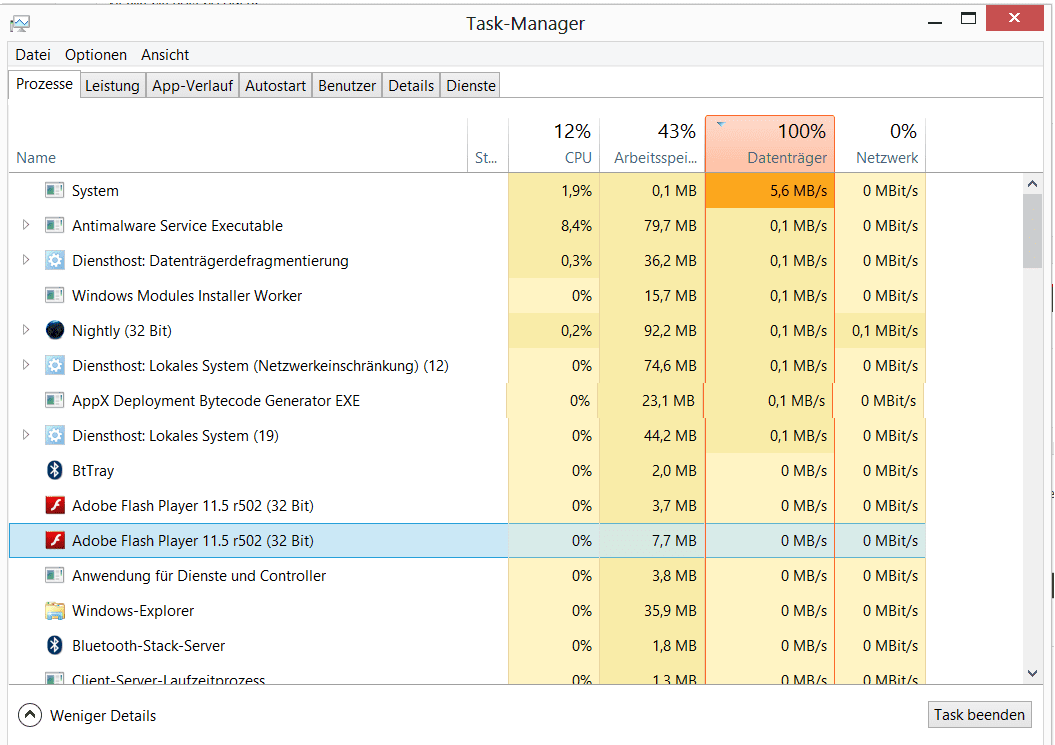The image size is (1055, 745).
Task: Sort by the Netzwerk column header
Action: click(x=880, y=145)
